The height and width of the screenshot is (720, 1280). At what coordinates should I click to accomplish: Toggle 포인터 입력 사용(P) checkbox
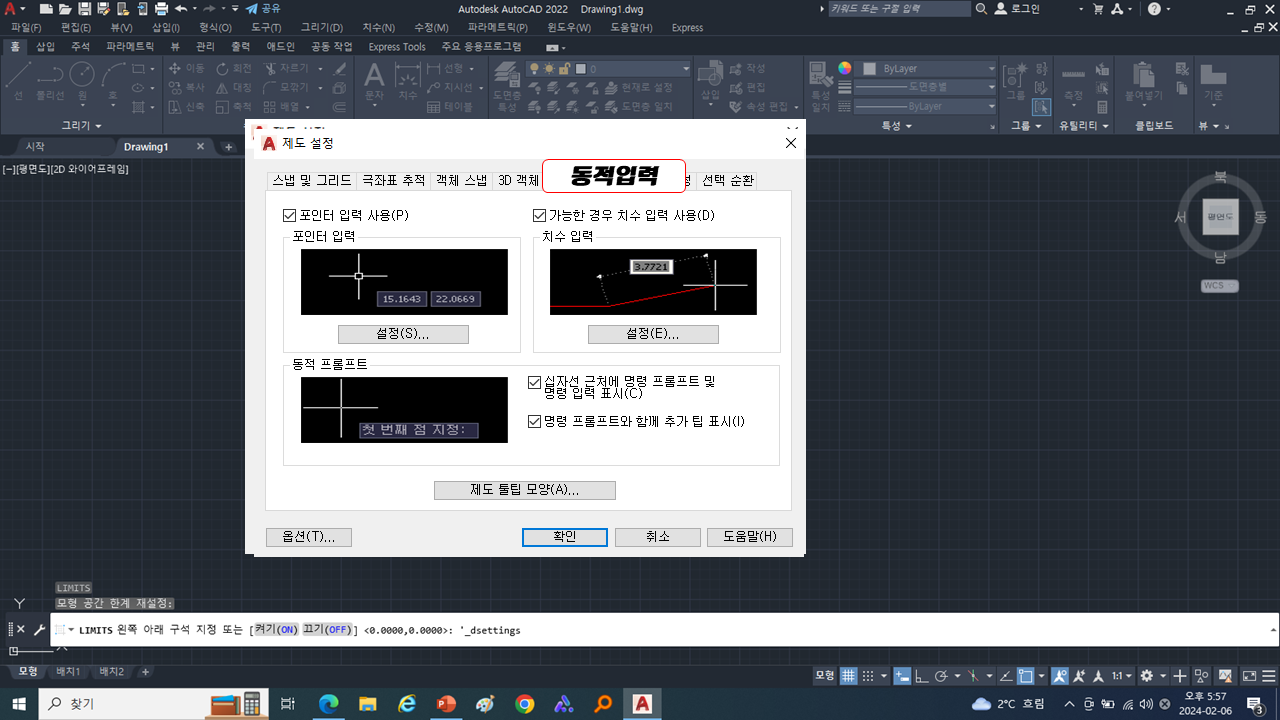tap(290, 215)
